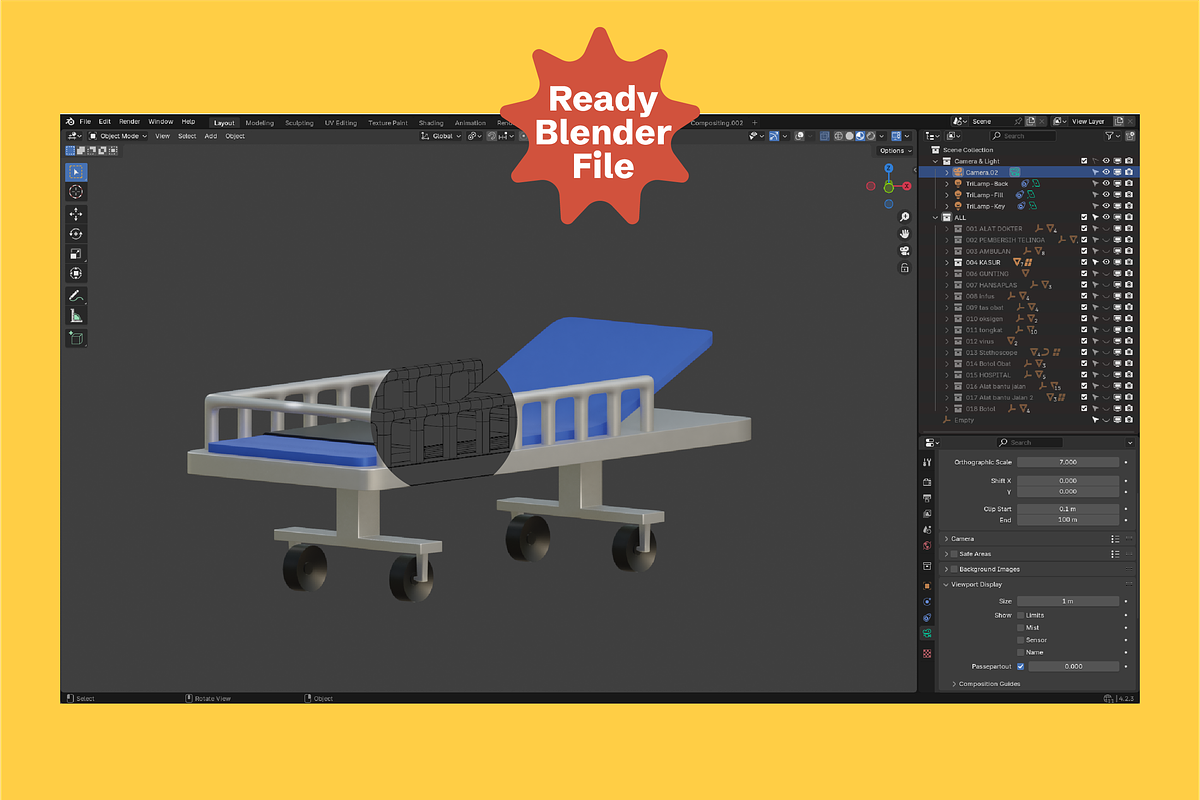
Task: Click the Clip Start value field
Action: (x=1068, y=509)
